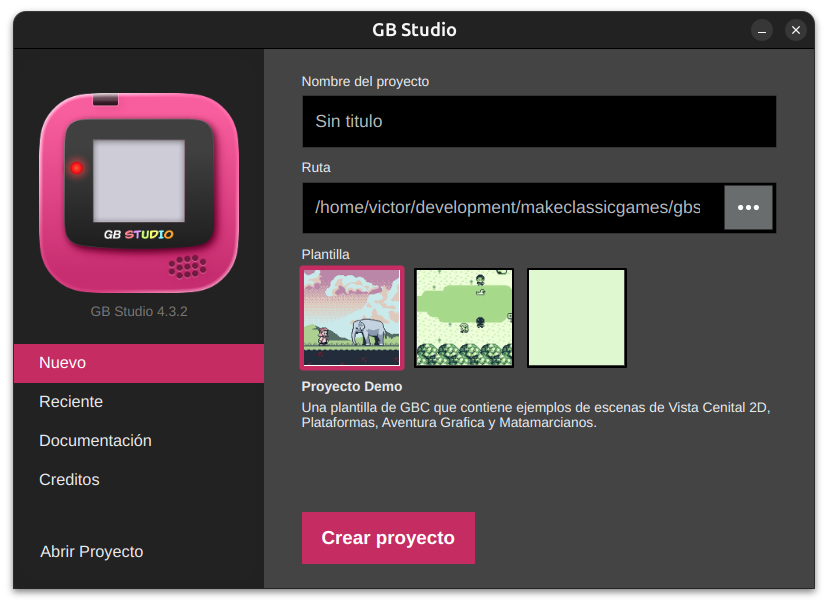The height and width of the screenshot is (605, 828).
Task: Click Abrir Proyecto in the sidebar
Action: click(92, 552)
